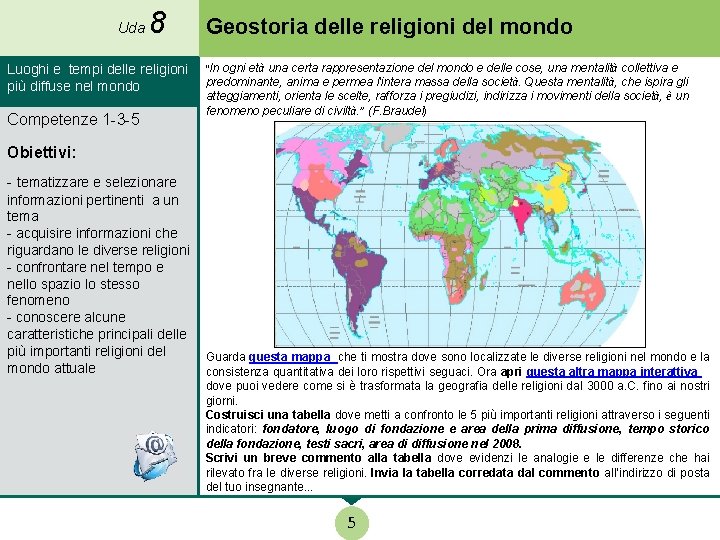Click 'Invia la tabella corredata dal commento'

tap(484, 472)
